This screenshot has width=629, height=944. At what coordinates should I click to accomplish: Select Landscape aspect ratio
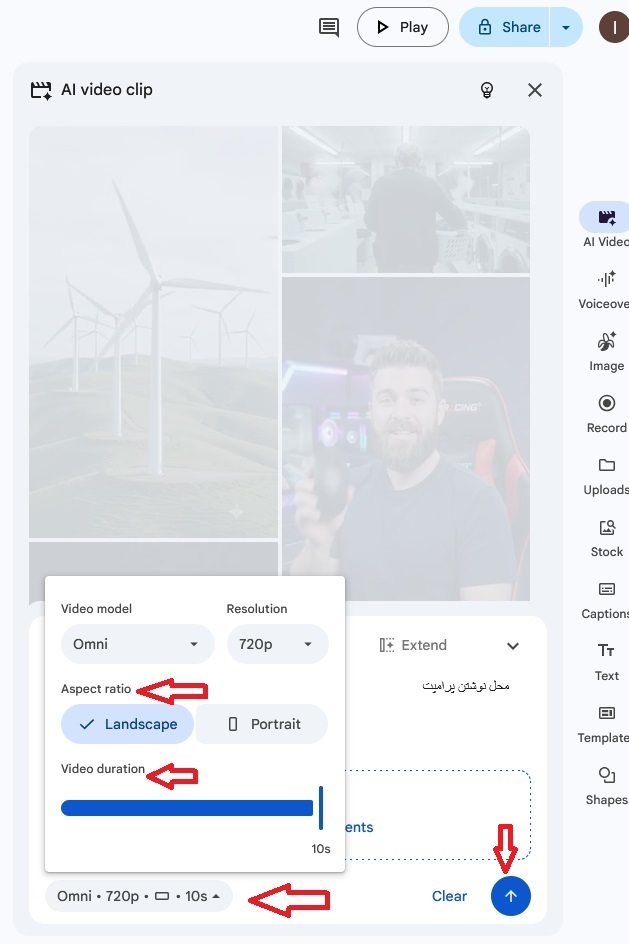pos(128,724)
